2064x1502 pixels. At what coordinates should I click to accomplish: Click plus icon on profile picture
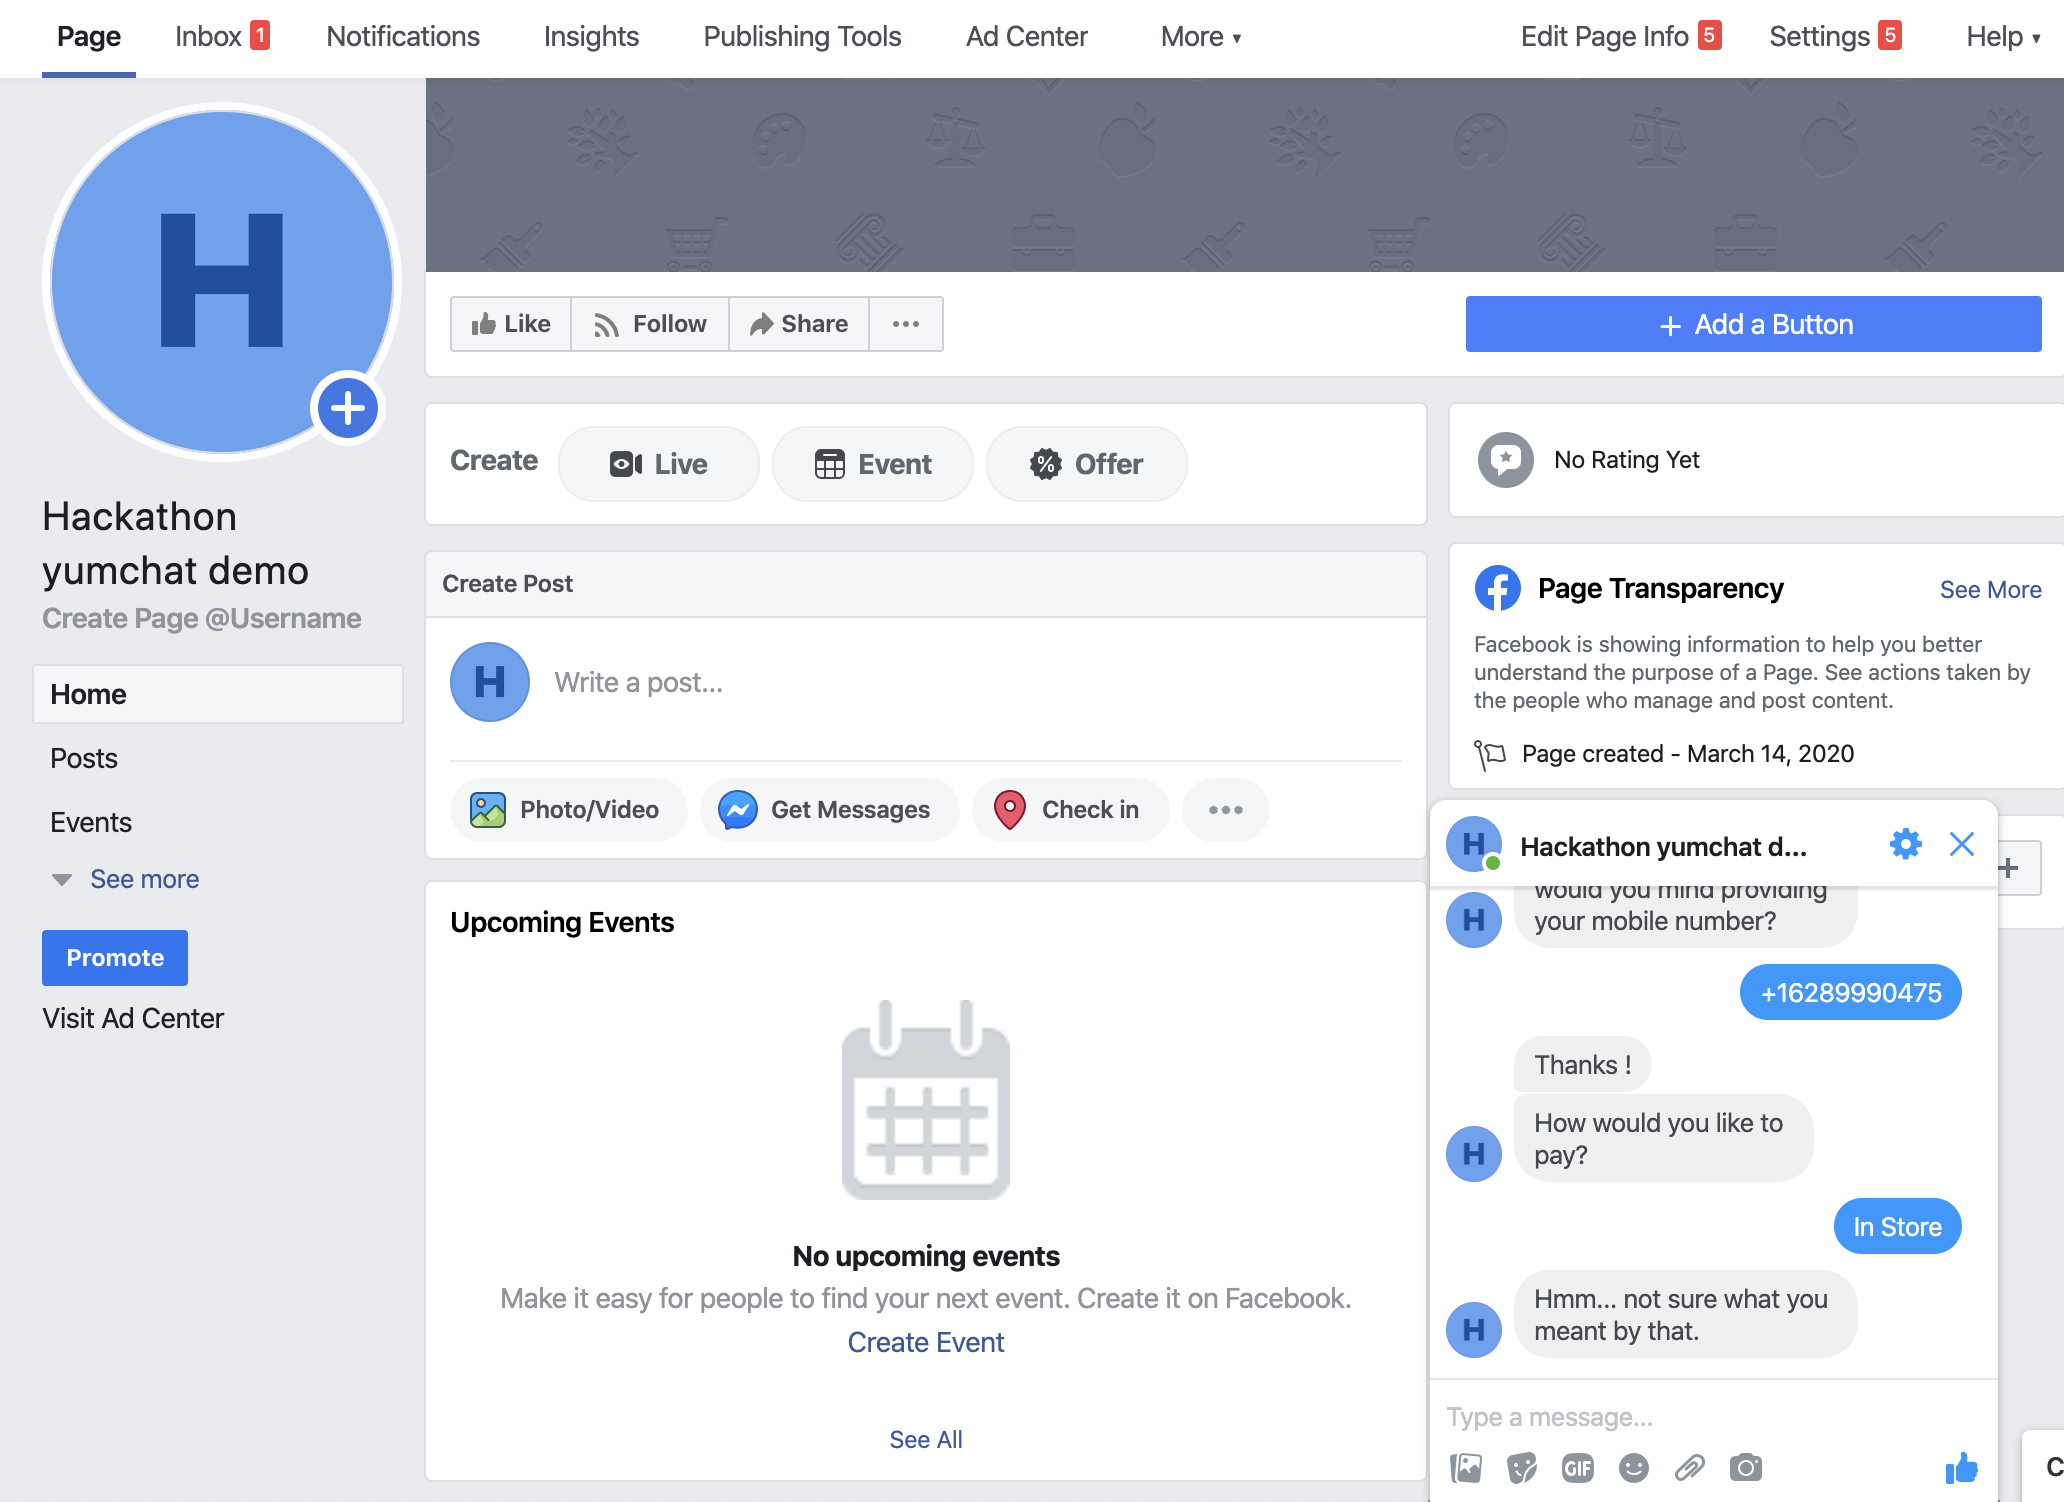347,408
